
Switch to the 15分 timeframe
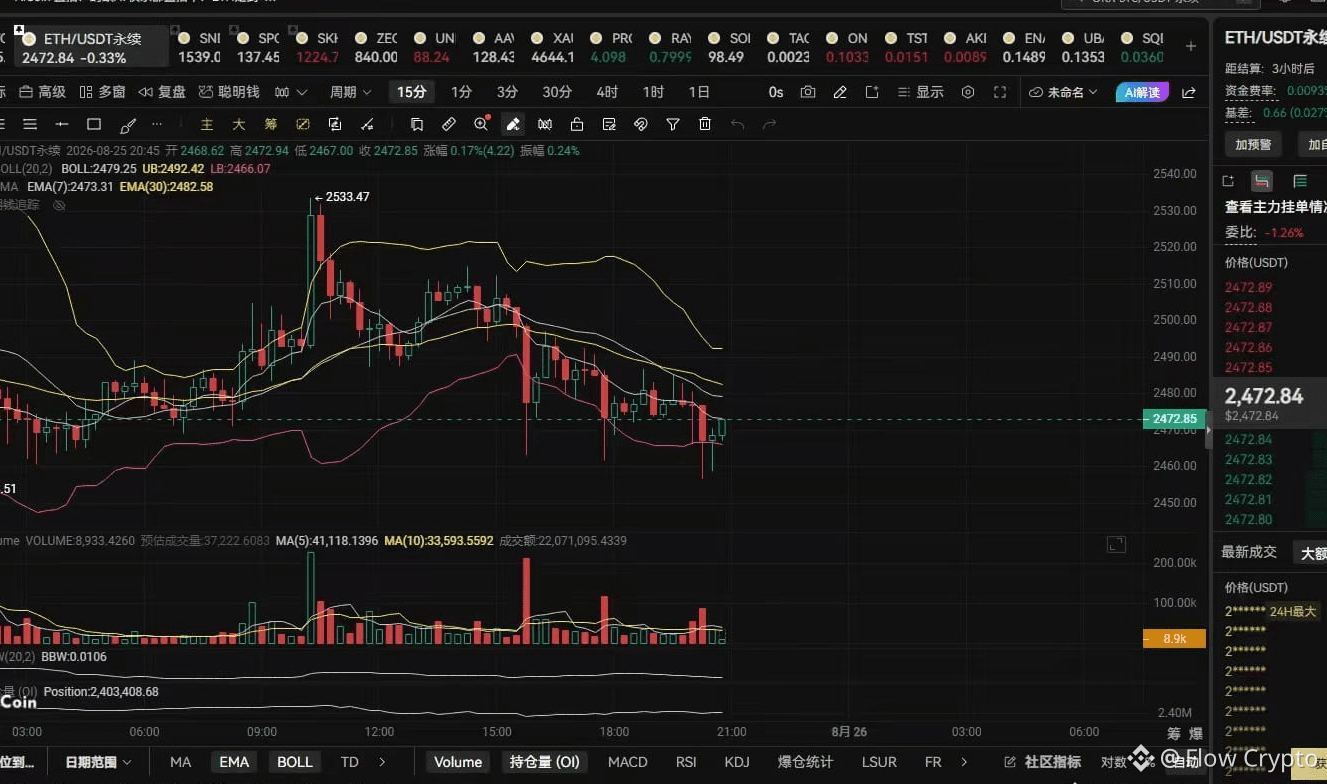tap(412, 92)
